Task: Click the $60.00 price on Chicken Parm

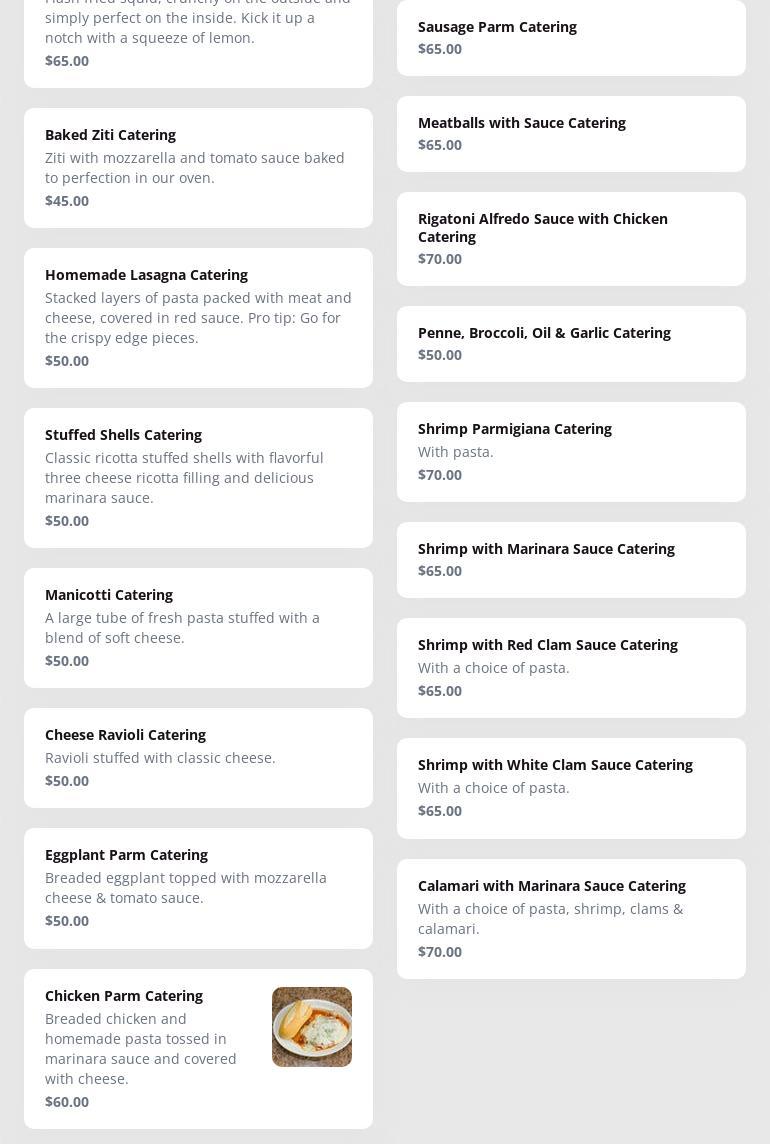Action: [x=67, y=1102]
